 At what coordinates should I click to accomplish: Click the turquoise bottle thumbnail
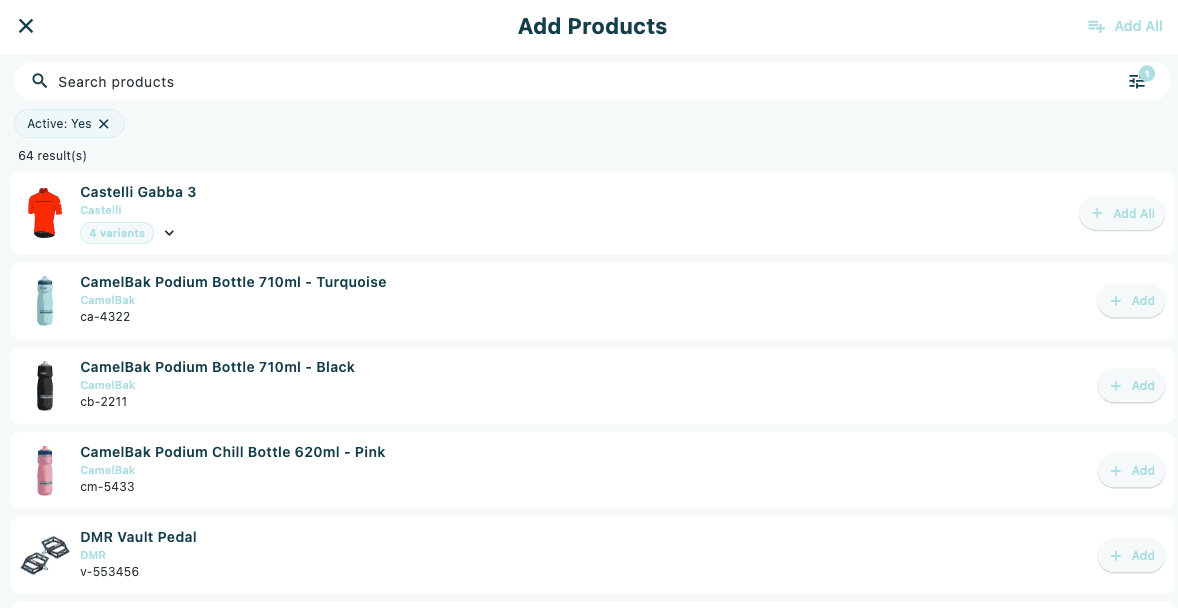pyautogui.click(x=45, y=301)
